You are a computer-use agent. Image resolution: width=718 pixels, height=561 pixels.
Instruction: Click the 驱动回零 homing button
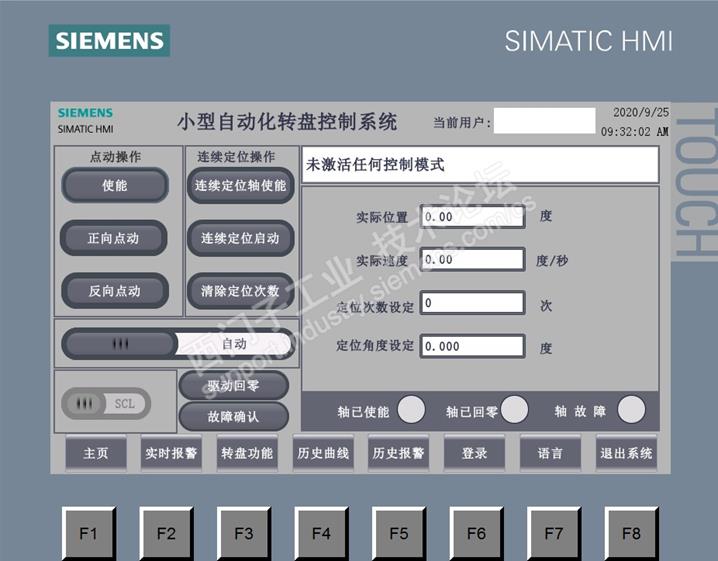234,386
